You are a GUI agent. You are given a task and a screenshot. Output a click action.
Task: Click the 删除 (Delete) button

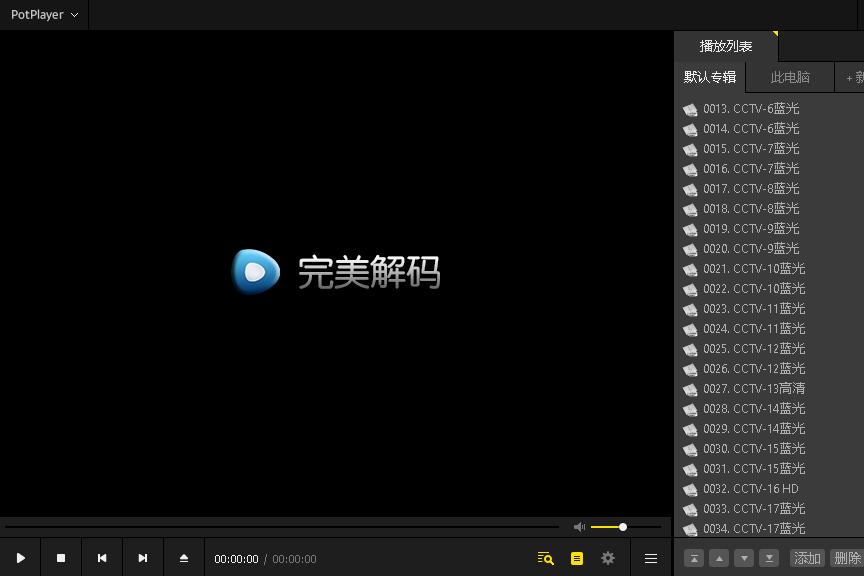[x=846, y=558]
